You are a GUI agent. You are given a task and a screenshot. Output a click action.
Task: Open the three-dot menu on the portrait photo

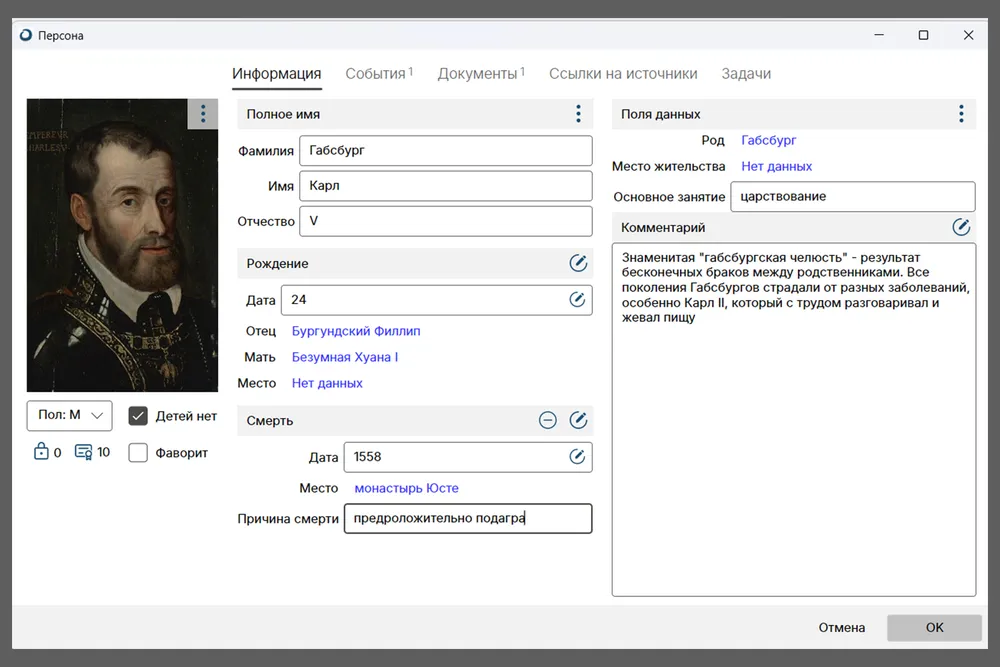[x=203, y=114]
